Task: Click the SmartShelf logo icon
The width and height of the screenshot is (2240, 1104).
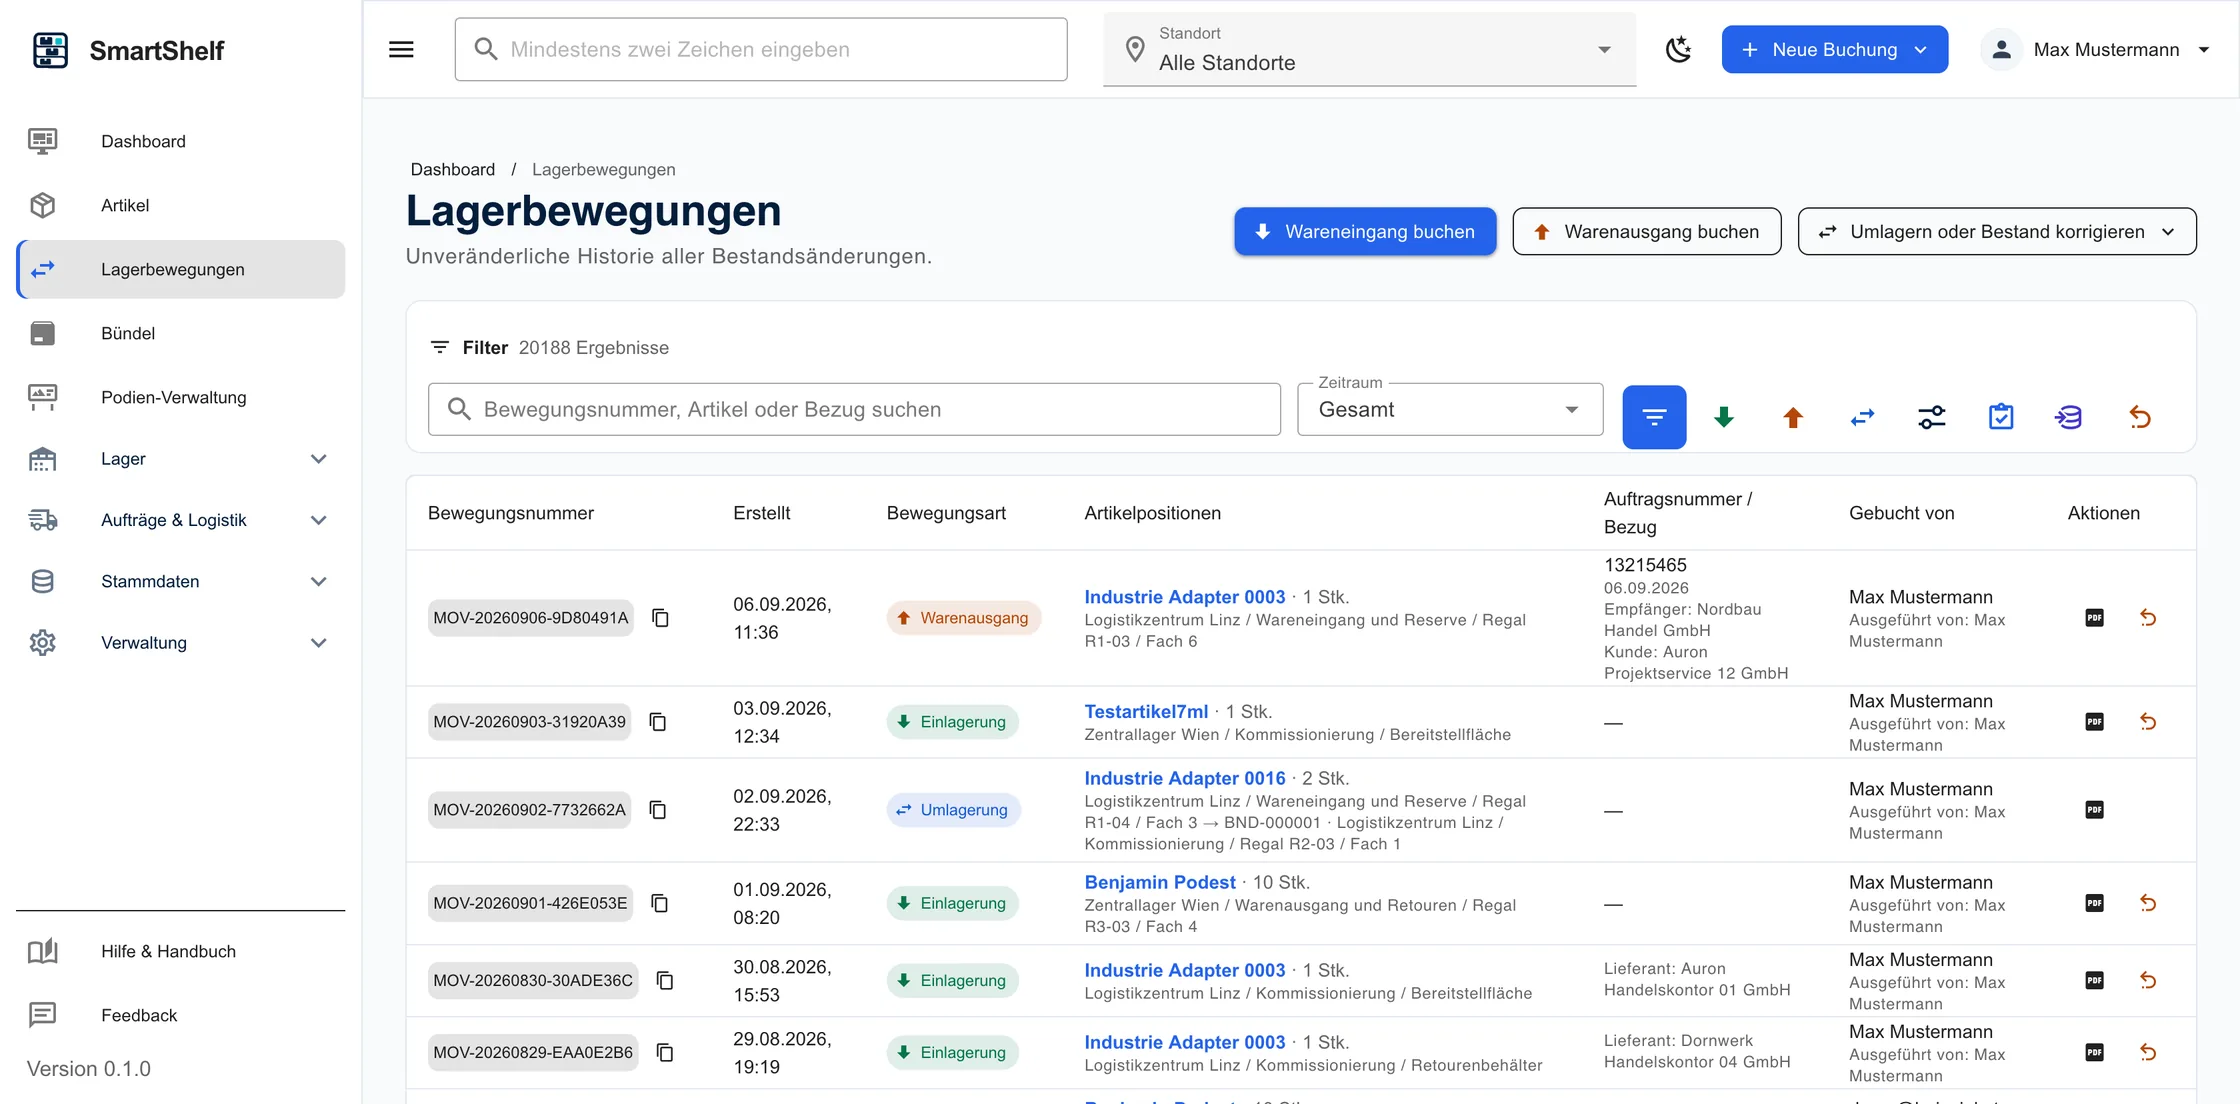Action: pyautogui.click(x=50, y=50)
